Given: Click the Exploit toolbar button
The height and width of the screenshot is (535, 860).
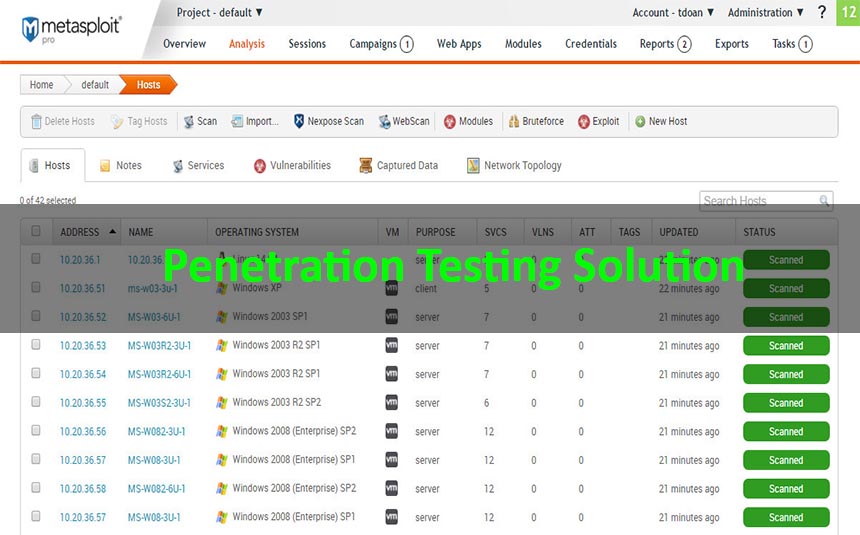Looking at the screenshot, I should click(x=598, y=121).
